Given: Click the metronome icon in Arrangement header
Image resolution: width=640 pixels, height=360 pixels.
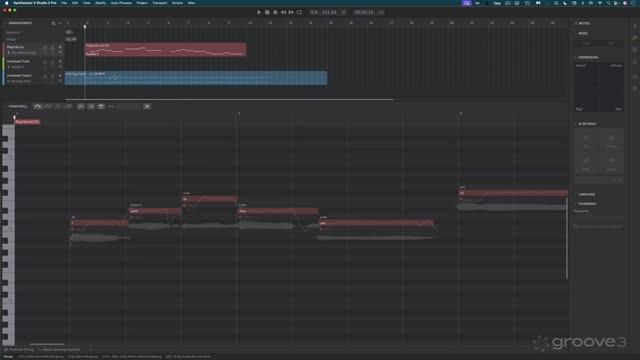Looking at the screenshot, I should 53,23.
